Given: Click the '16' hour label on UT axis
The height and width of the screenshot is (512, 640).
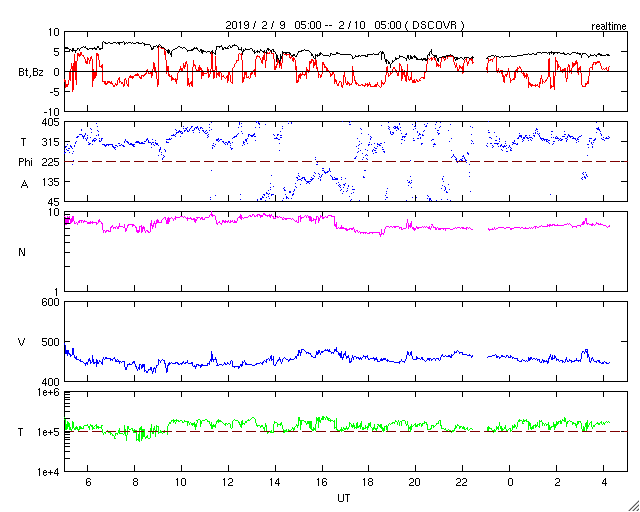Looking at the screenshot, I should pos(322,482).
